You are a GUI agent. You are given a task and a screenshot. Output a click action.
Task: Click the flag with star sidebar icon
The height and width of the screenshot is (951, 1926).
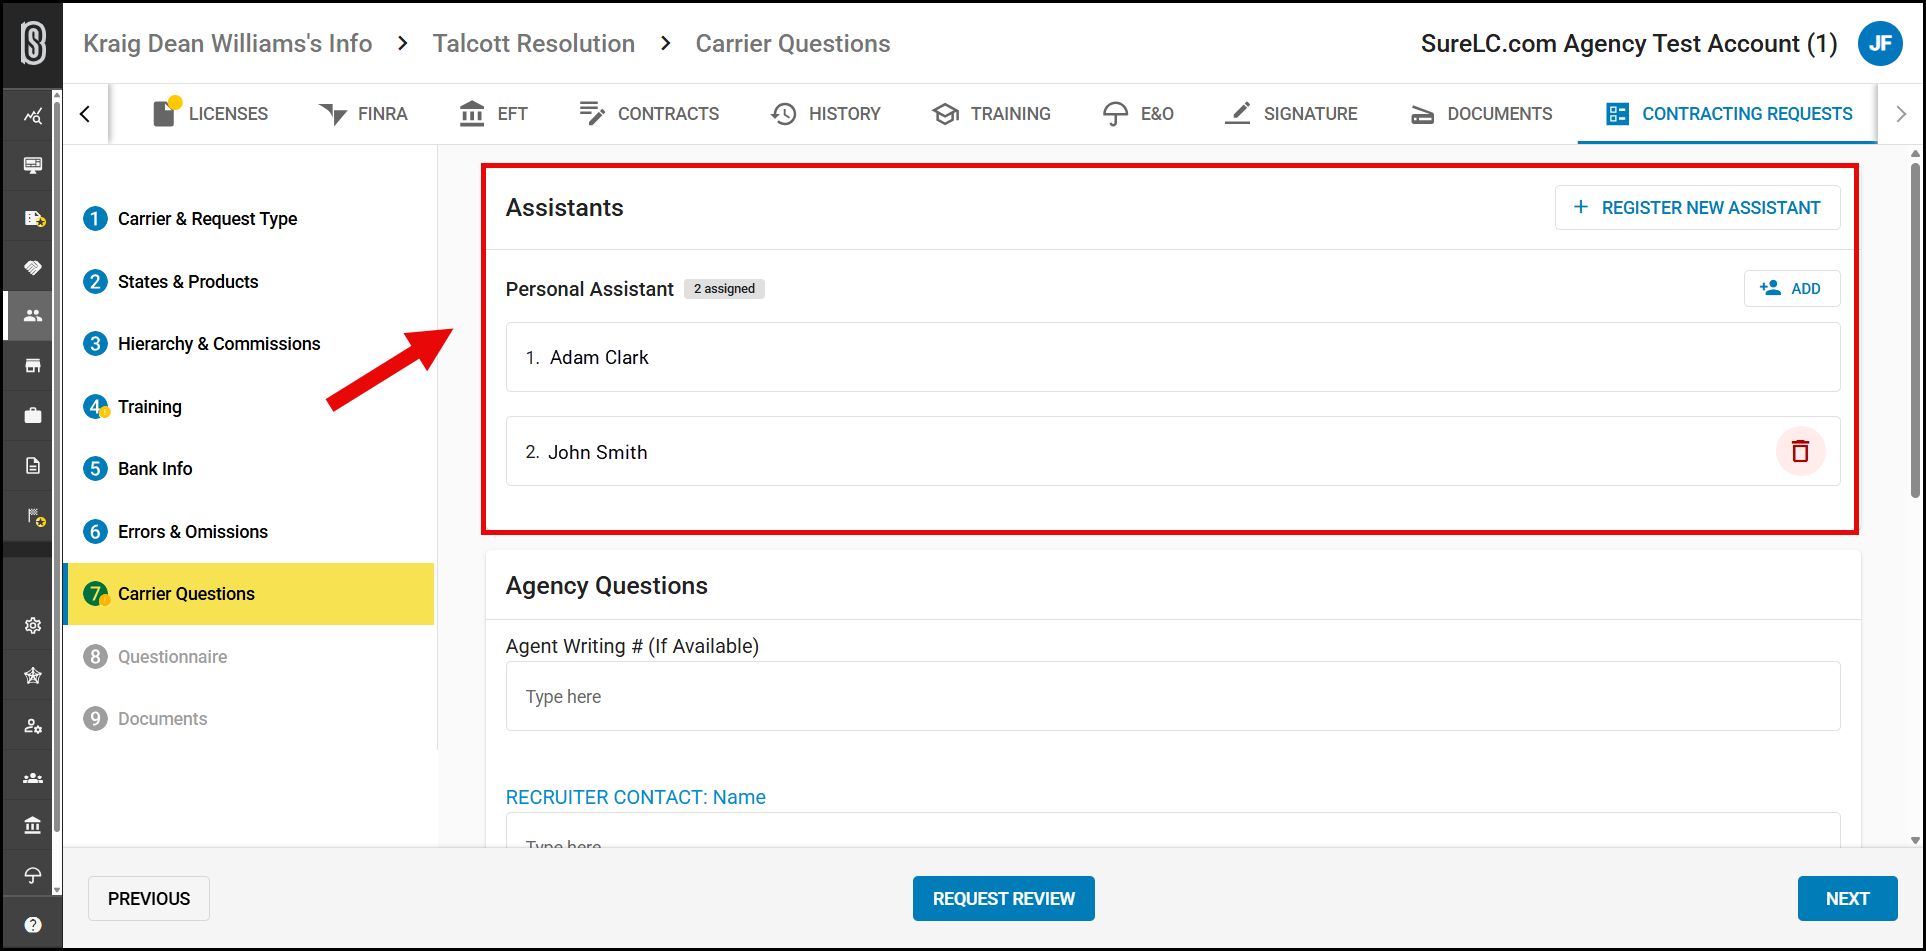click(35, 517)
